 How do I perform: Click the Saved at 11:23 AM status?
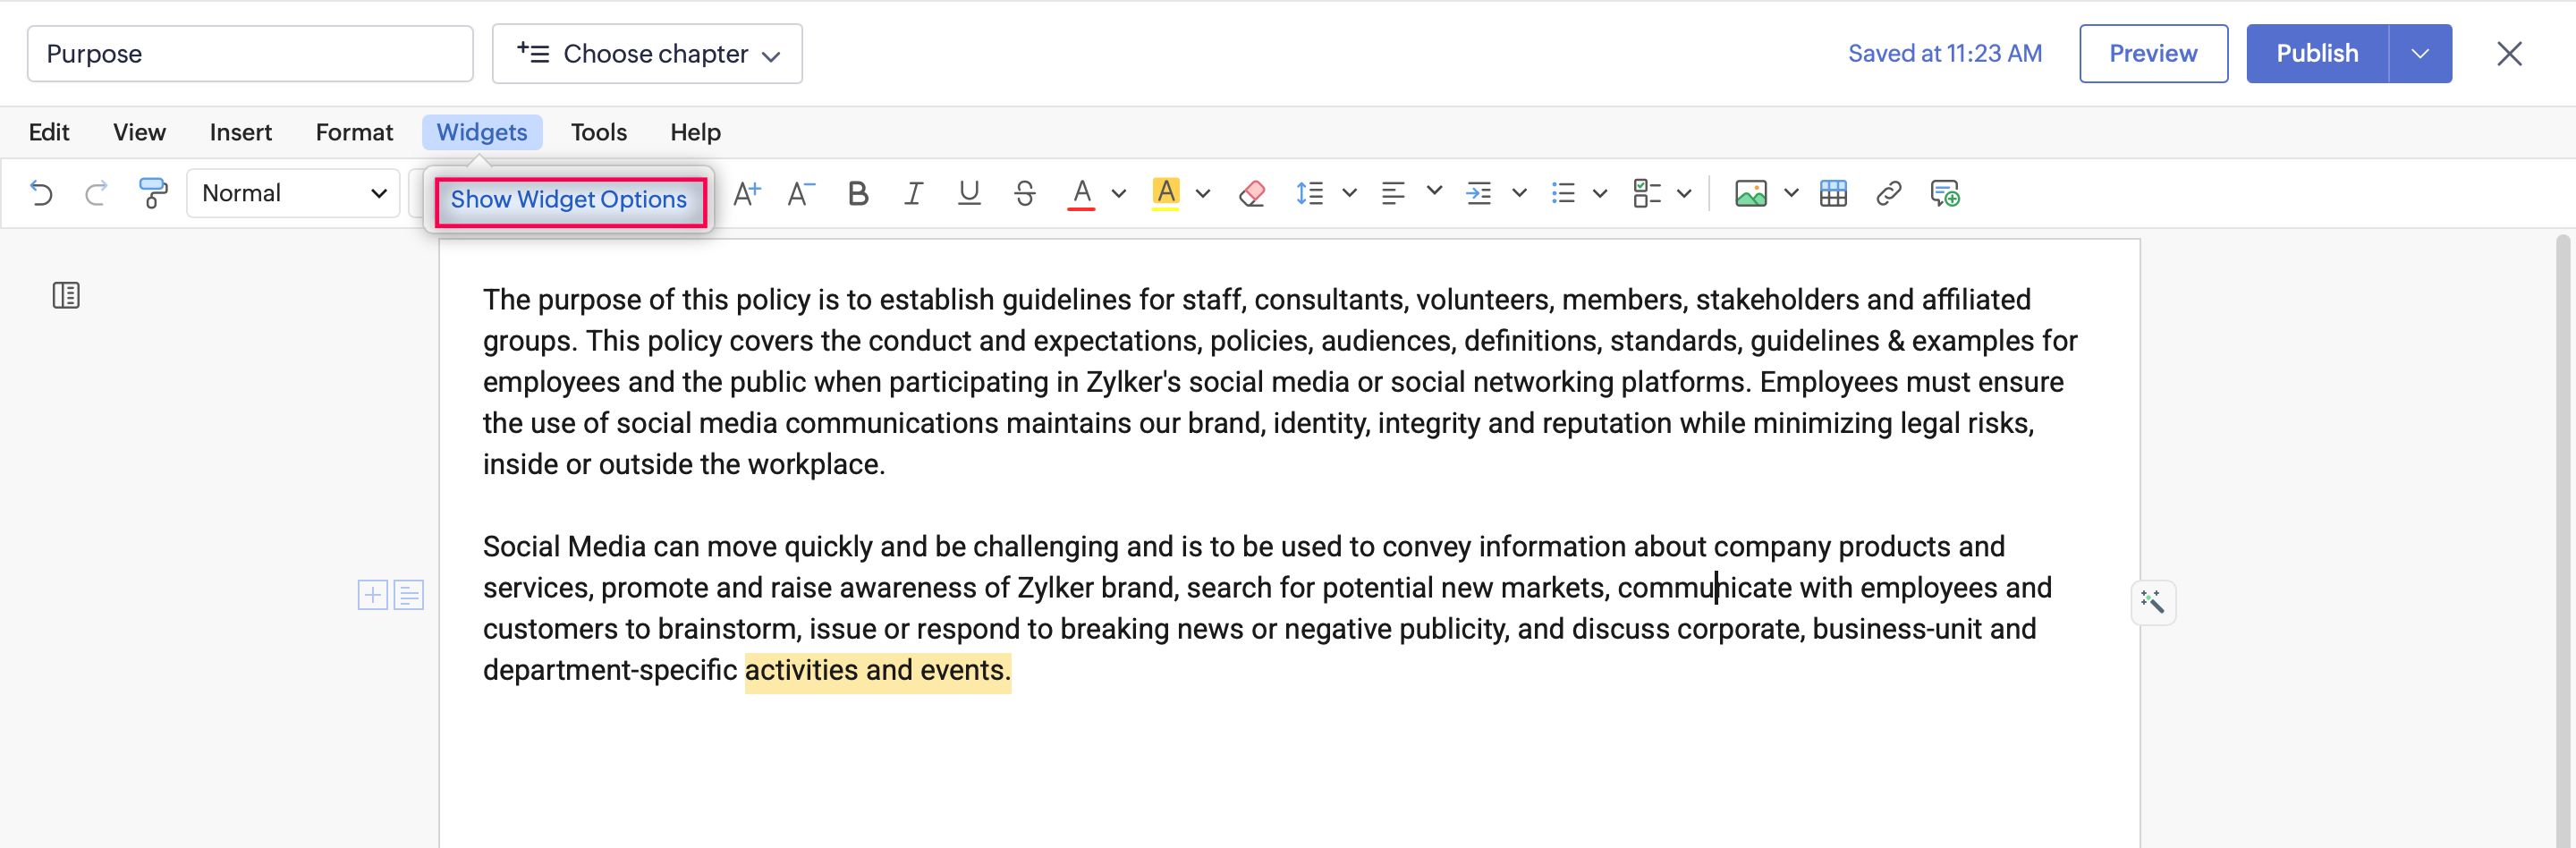[x=1944, y=54]
